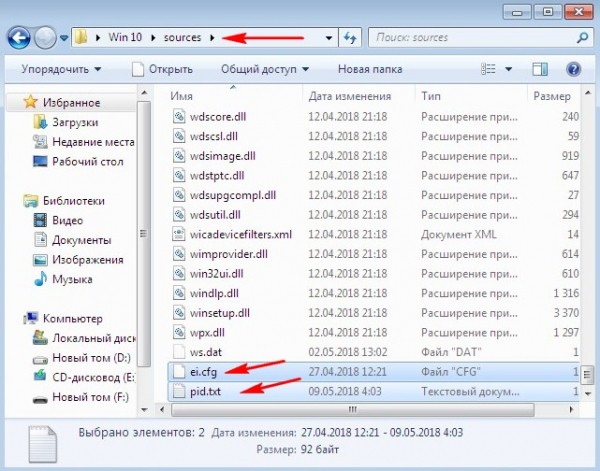Click the folder icon in address bar
The width and height of the screenshot is (600, 471).
81,37
